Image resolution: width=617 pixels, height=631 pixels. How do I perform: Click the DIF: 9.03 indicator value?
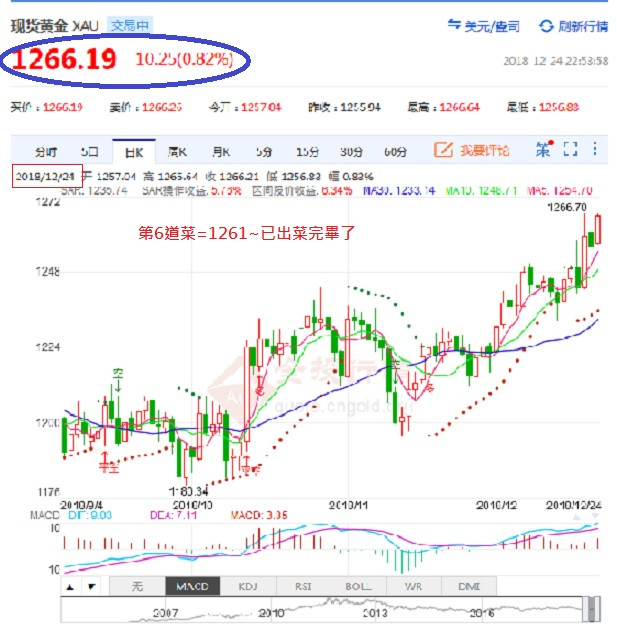point(90,516)
